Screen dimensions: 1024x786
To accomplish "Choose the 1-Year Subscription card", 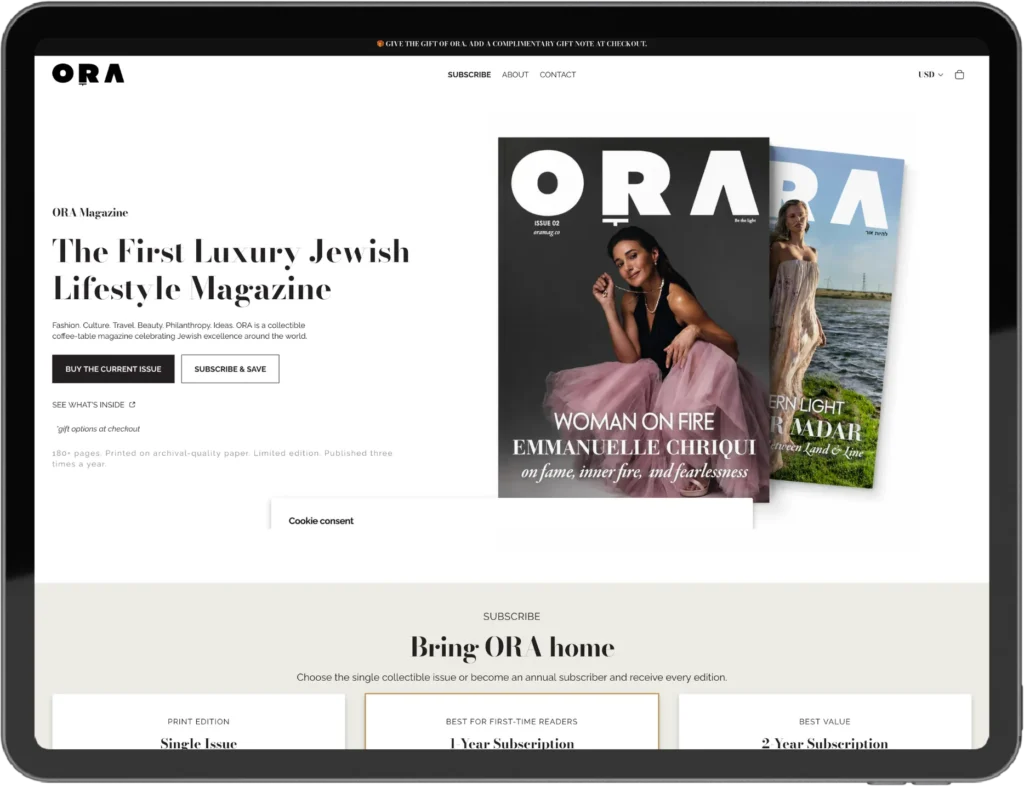I will pyautogui.click(x=511, y=721).
